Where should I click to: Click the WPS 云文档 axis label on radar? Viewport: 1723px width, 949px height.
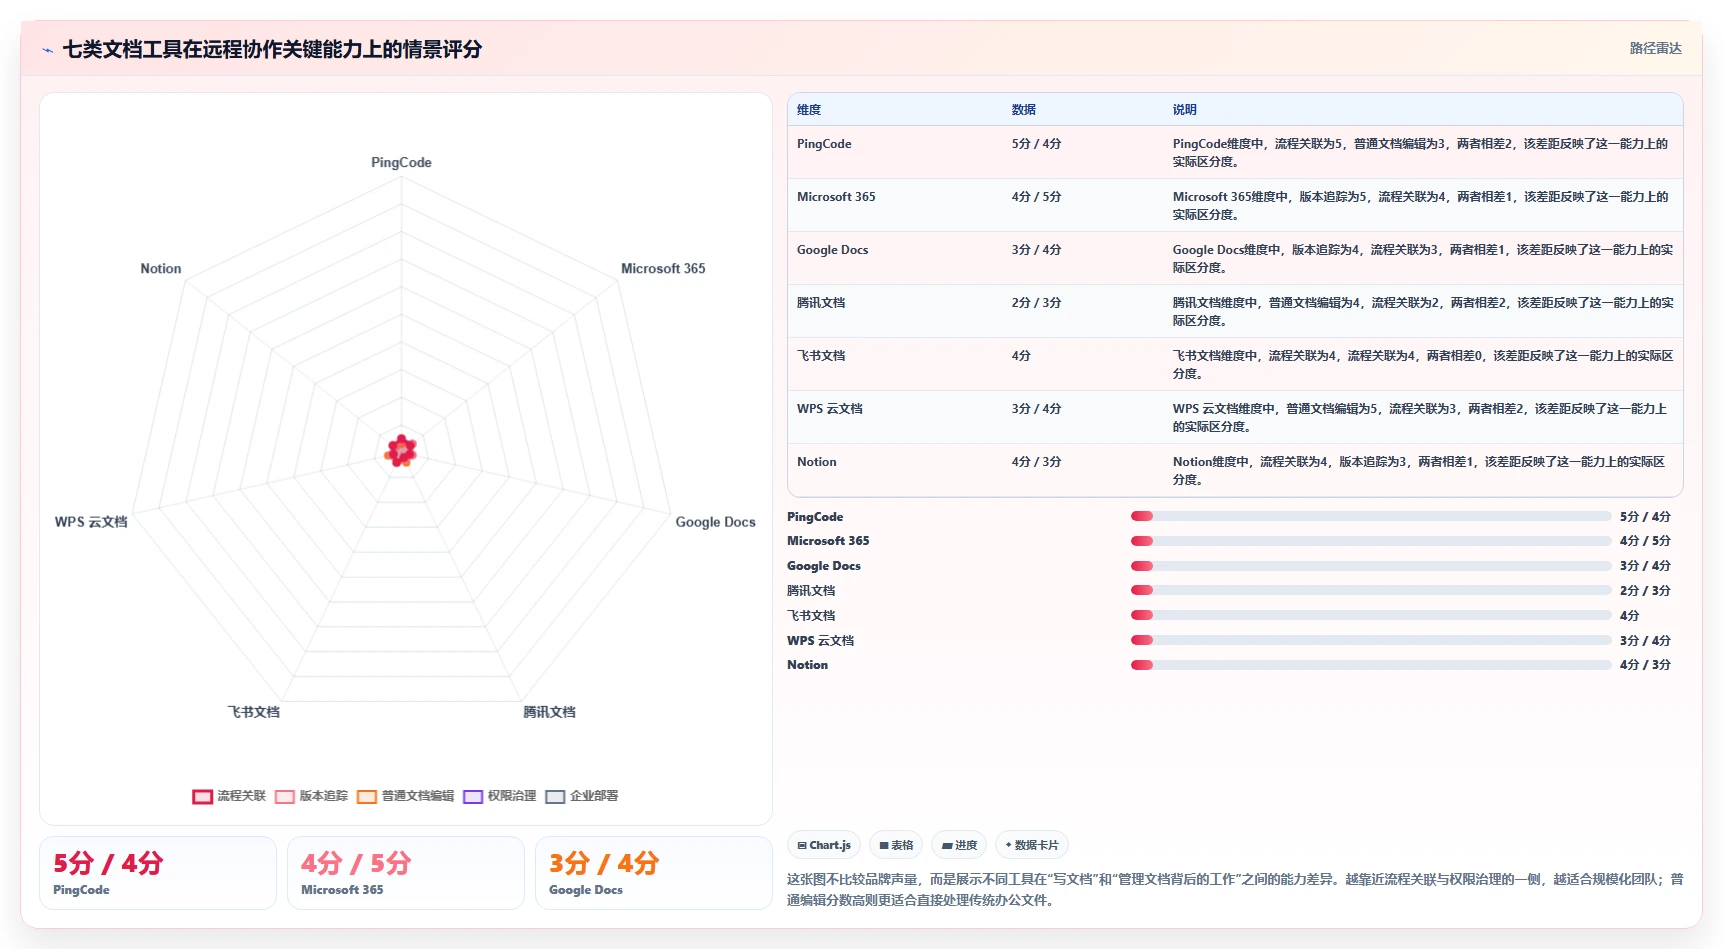[x=91, y=522]
